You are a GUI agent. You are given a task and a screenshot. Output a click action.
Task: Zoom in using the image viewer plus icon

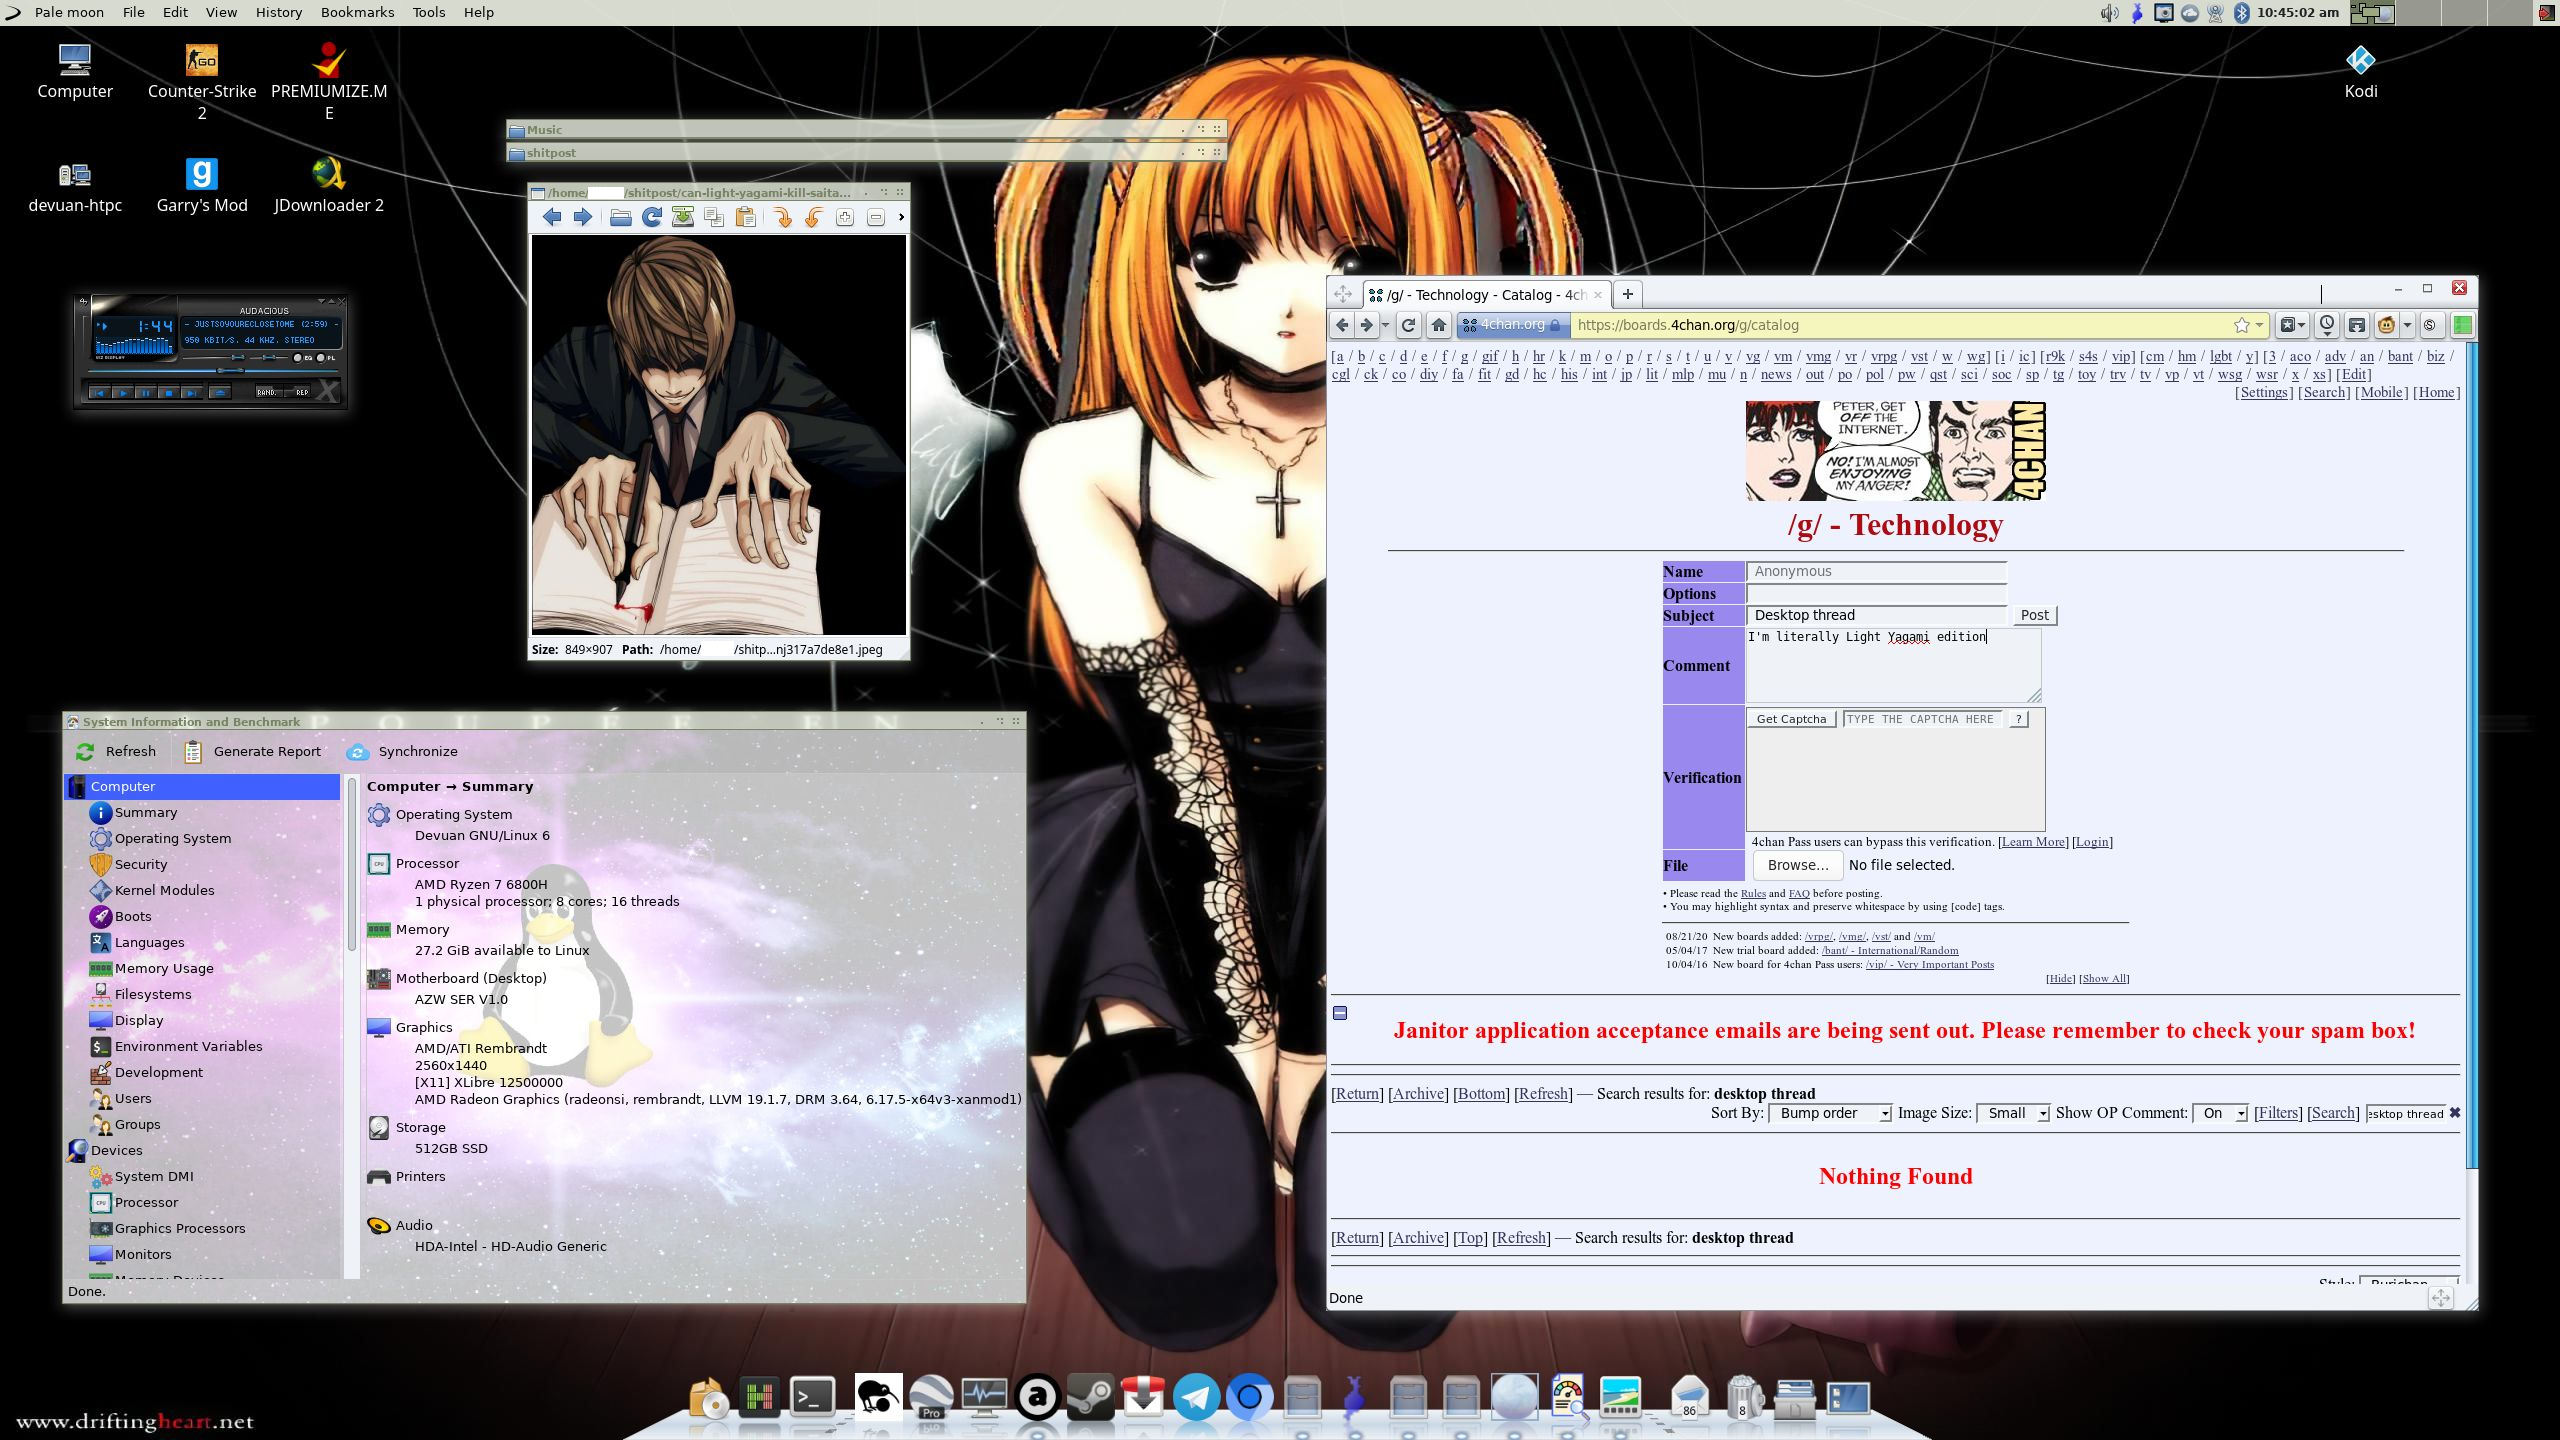point(844,217)
